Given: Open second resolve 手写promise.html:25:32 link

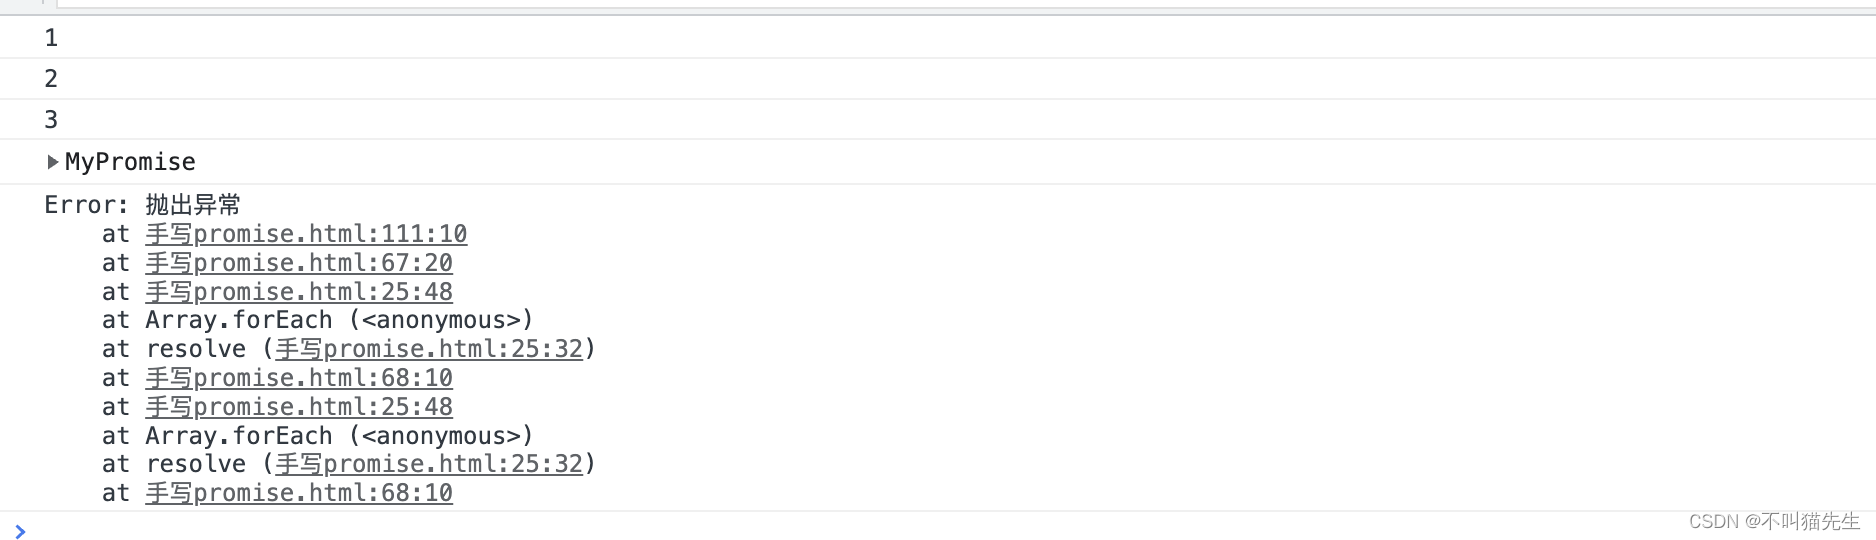Looking at the screenshot, I should pos(429,464).
